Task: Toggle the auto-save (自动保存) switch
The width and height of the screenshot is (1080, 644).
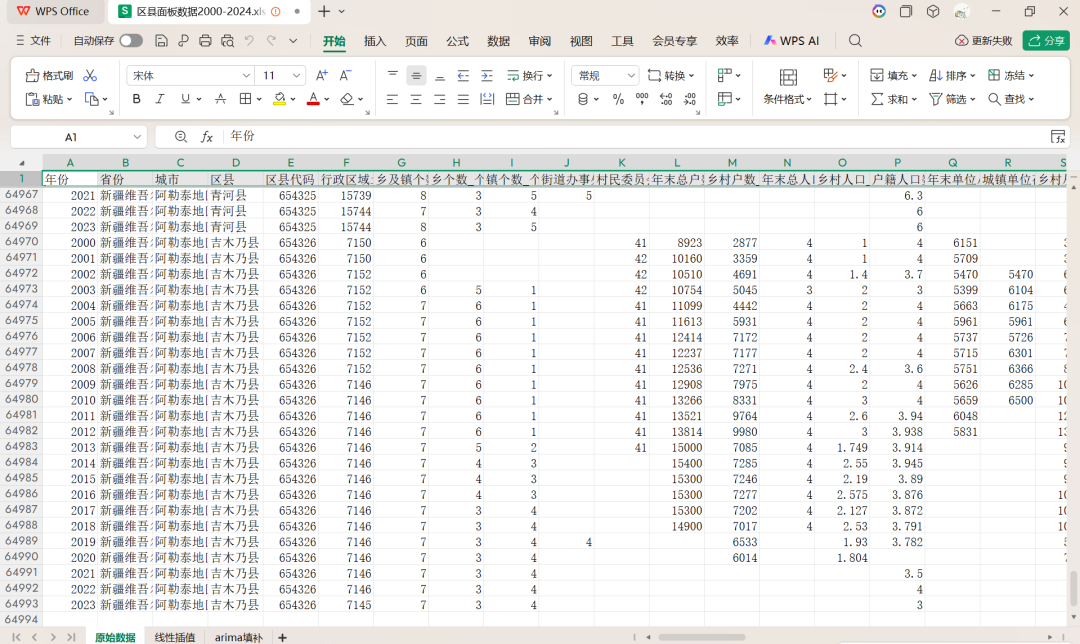Action: (x=131, y=41)
